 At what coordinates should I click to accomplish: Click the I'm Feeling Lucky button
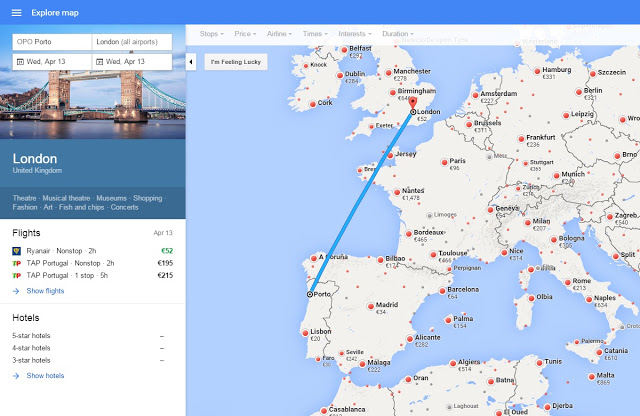point(236,62)
